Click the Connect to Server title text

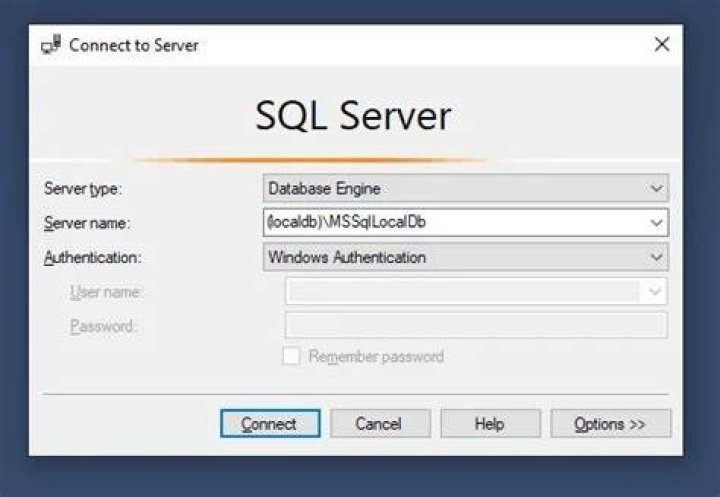pos(134,45)
